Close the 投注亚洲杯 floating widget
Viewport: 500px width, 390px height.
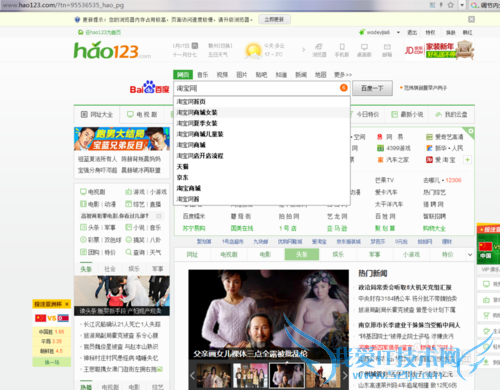click(x=67, y=304)
